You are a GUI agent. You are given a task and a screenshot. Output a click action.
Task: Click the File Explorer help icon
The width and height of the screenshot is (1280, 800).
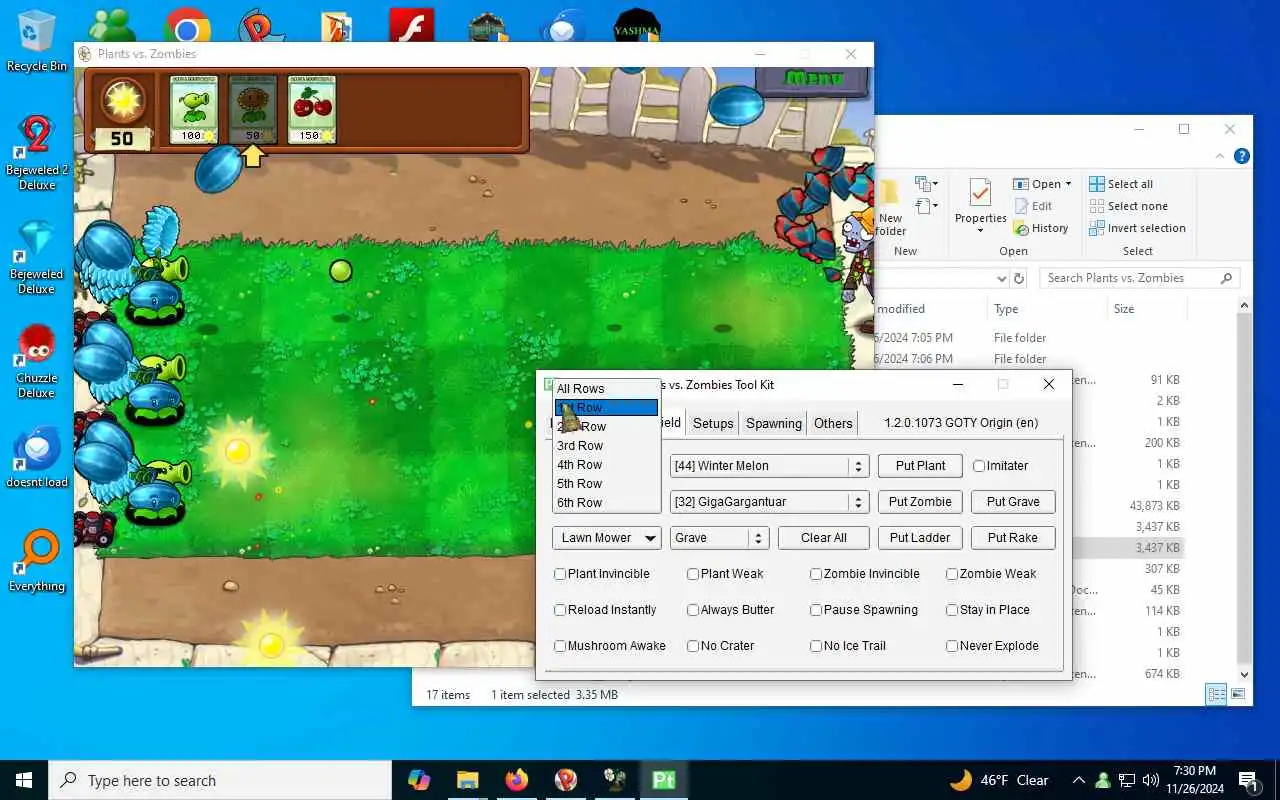tap(1241, 157)
